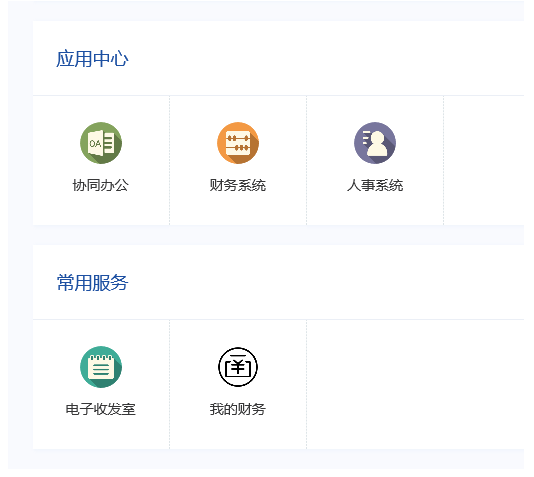This screenshot has height=477, width=534.
Task: Open the 电子收发室 text label
Action: point(101,409)
